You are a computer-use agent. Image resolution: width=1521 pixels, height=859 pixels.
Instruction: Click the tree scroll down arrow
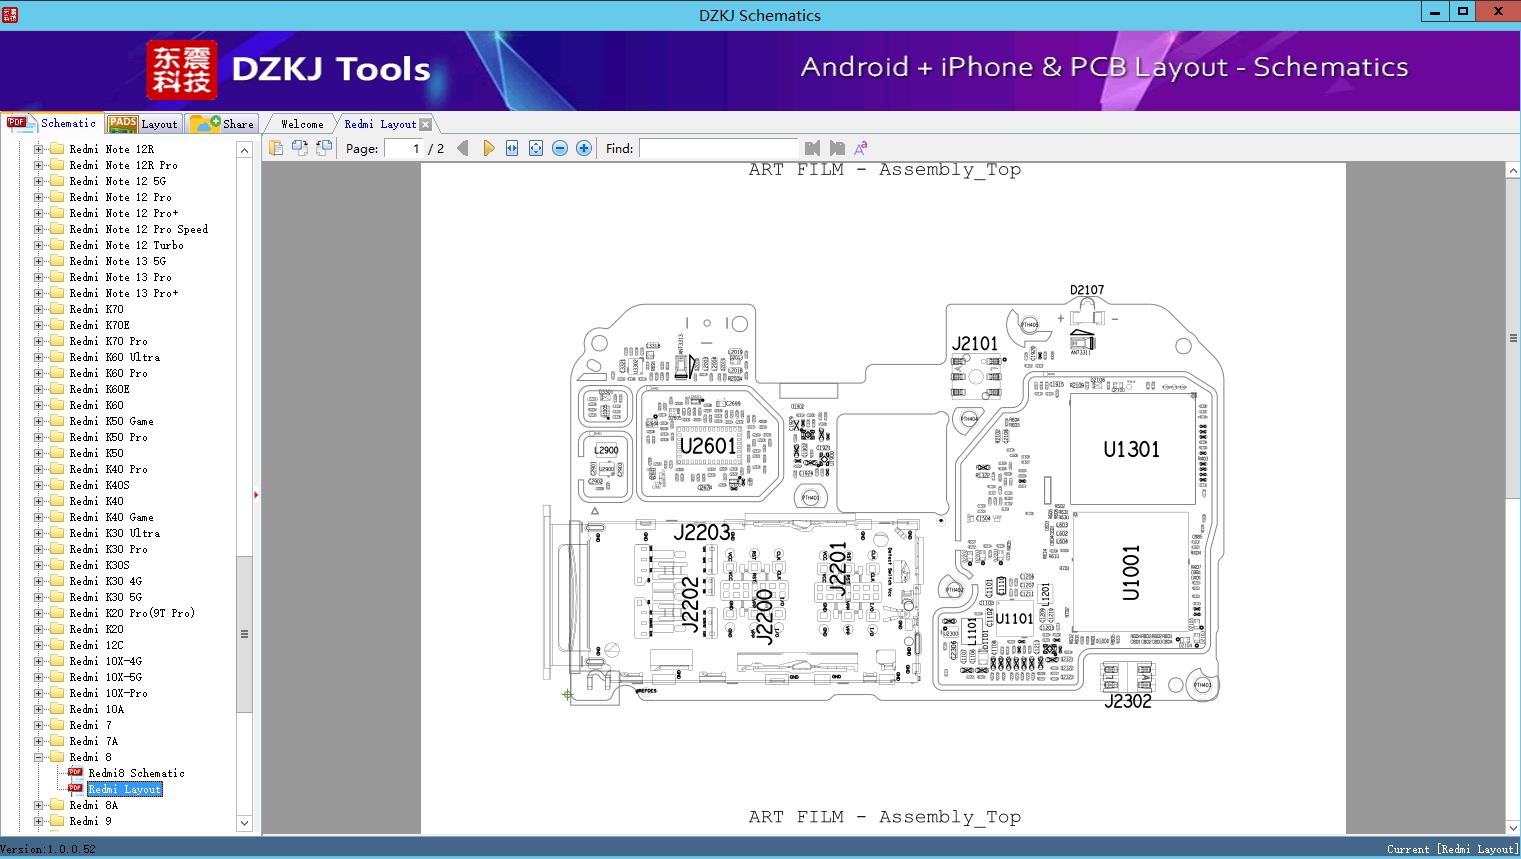(244, 823)
